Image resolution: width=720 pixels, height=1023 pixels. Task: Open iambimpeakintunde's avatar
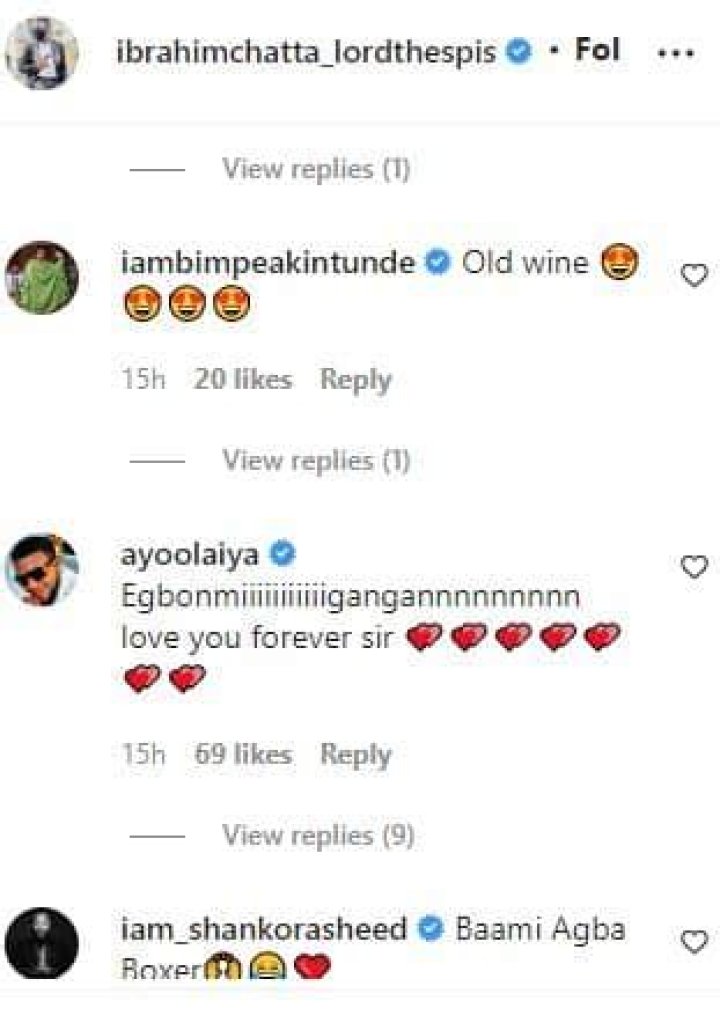pos(42,277)
